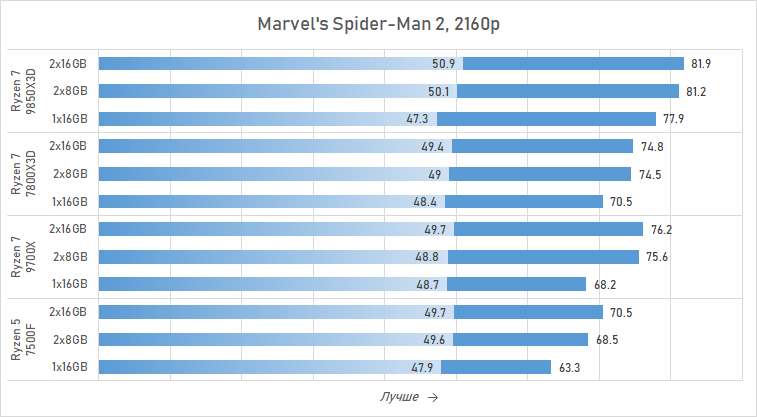Click the 81.9 value label

click(x=701, y=64)
